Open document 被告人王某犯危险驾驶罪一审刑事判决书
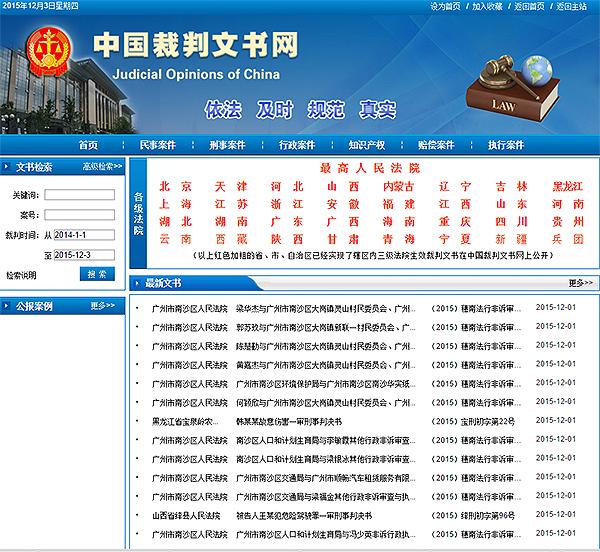Viewport: 600px width, 552px height. click(x=304, y=516)
